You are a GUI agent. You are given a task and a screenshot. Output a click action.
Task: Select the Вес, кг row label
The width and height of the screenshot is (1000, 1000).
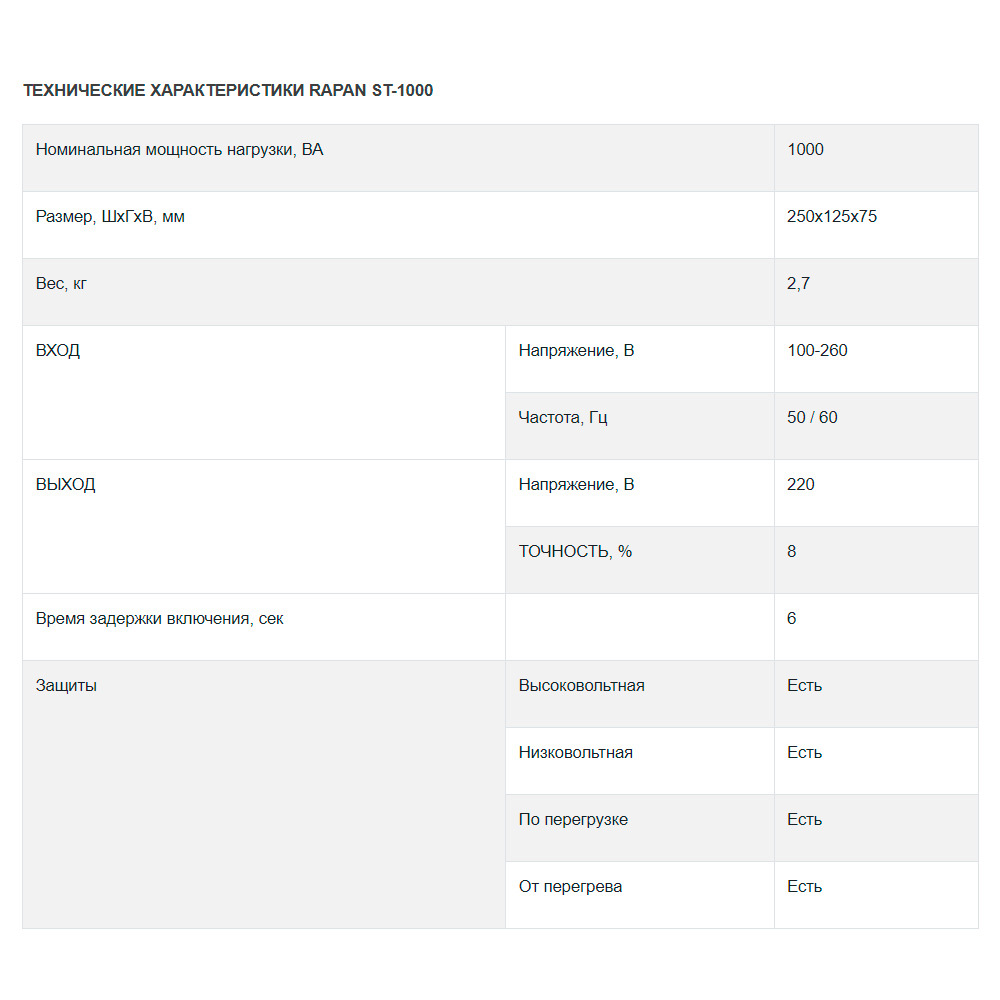pyautogui.click(x=61, y=284)
